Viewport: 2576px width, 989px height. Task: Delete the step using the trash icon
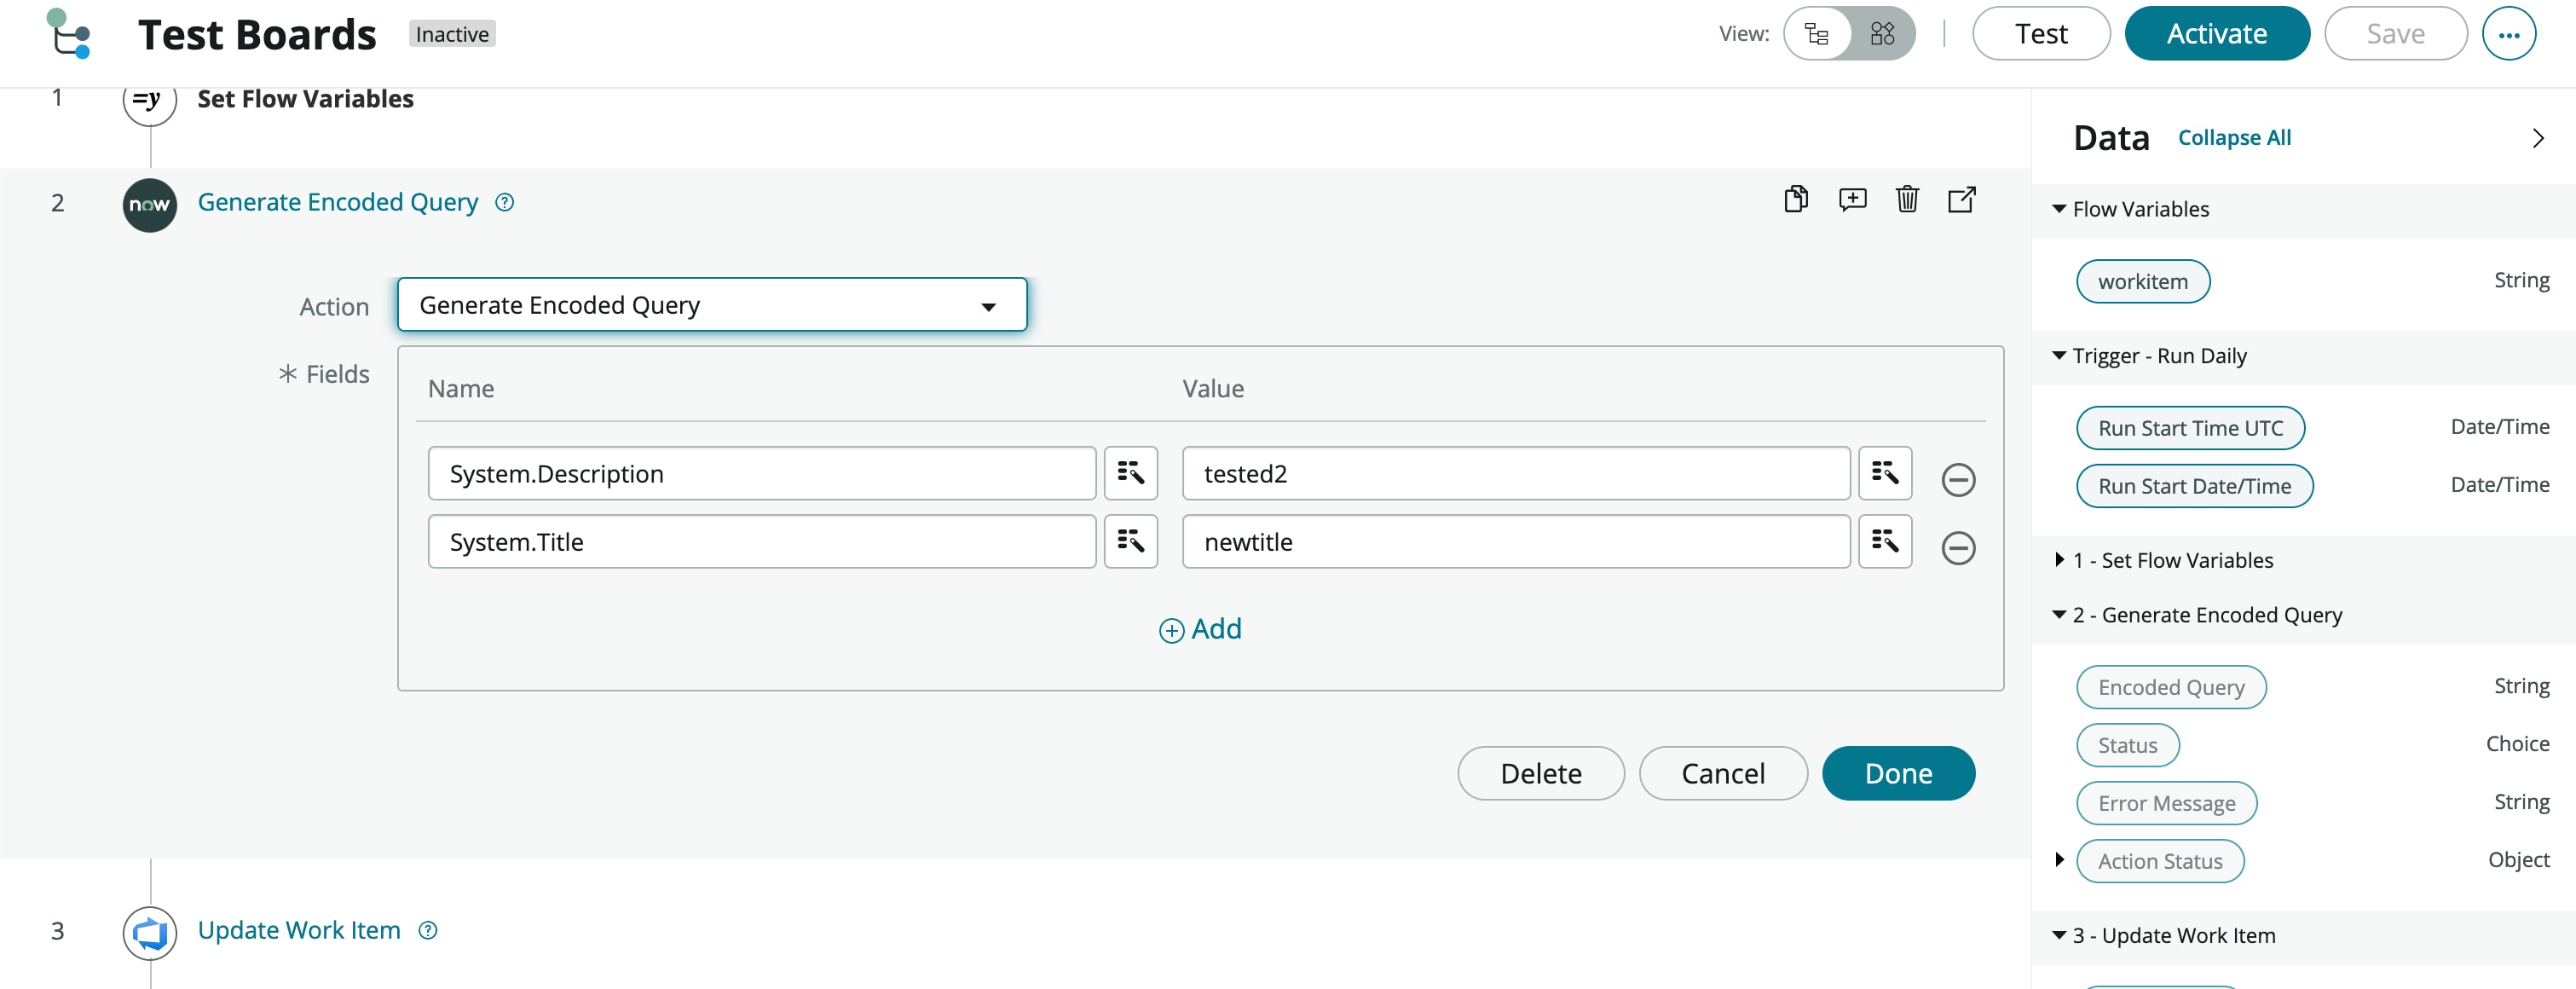click(x=1907, y=199)
